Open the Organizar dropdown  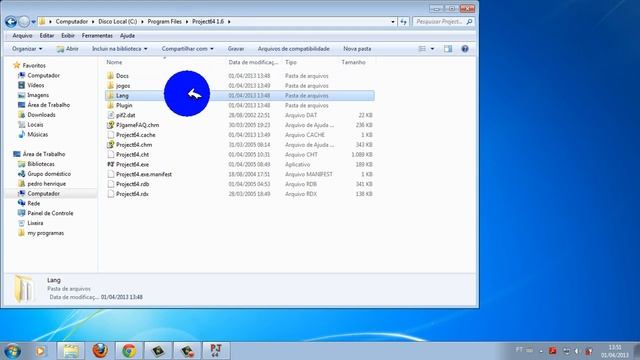[27, 49]
